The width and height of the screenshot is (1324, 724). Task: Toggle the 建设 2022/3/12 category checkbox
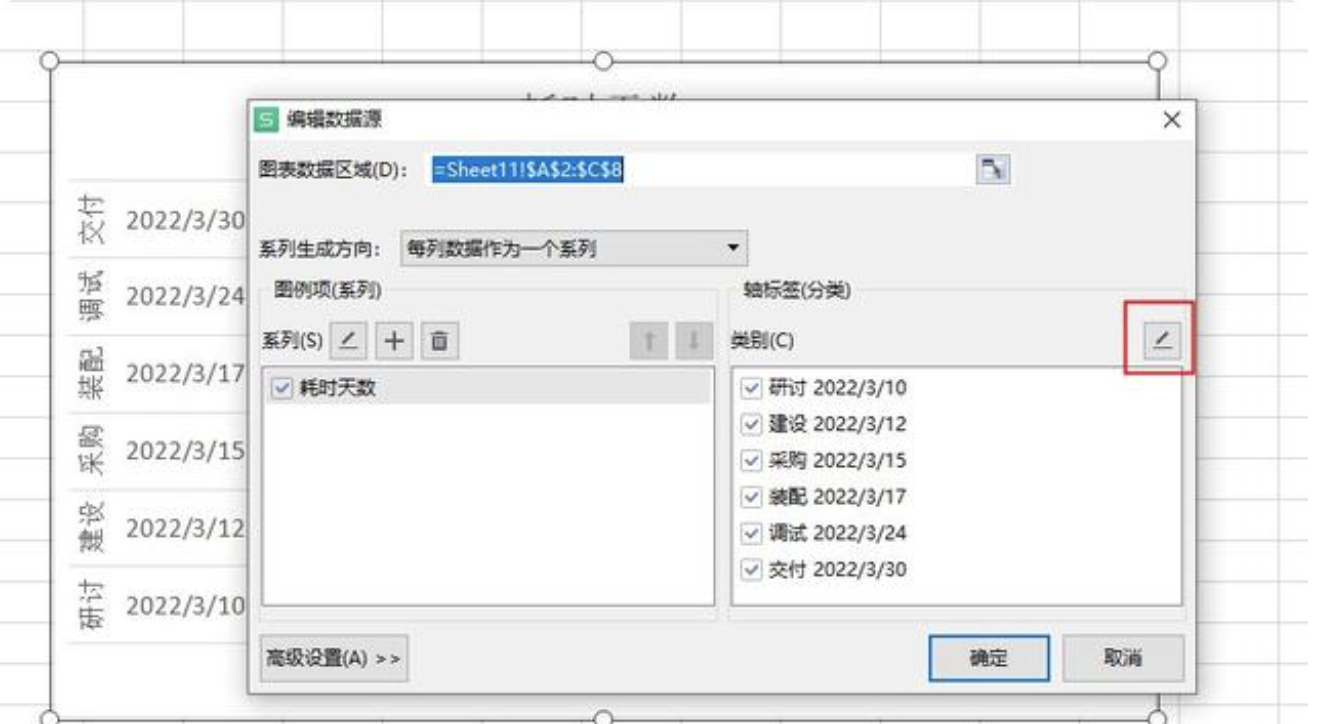click(x=752, y=424)
